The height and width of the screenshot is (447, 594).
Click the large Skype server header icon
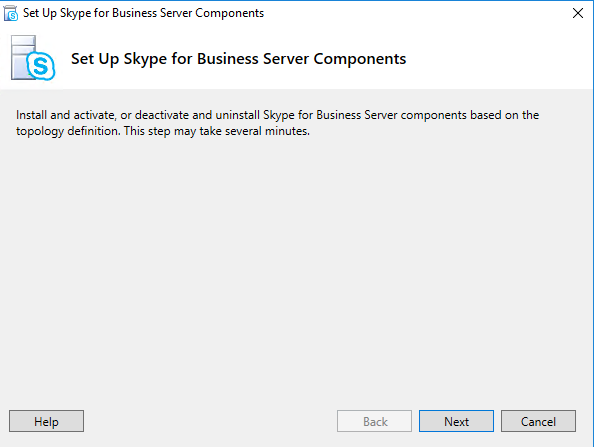tap(33, 58)
